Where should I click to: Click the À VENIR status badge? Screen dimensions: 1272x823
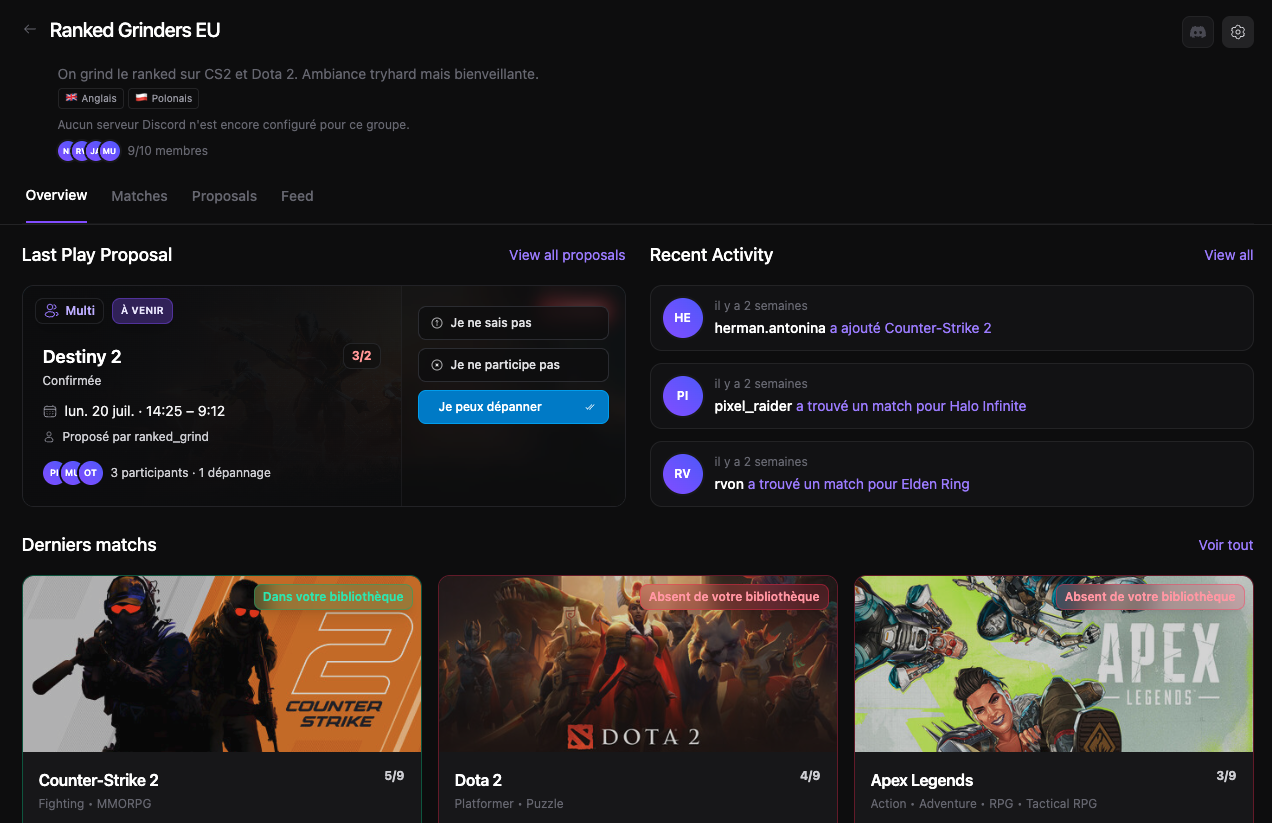[142, 311]
